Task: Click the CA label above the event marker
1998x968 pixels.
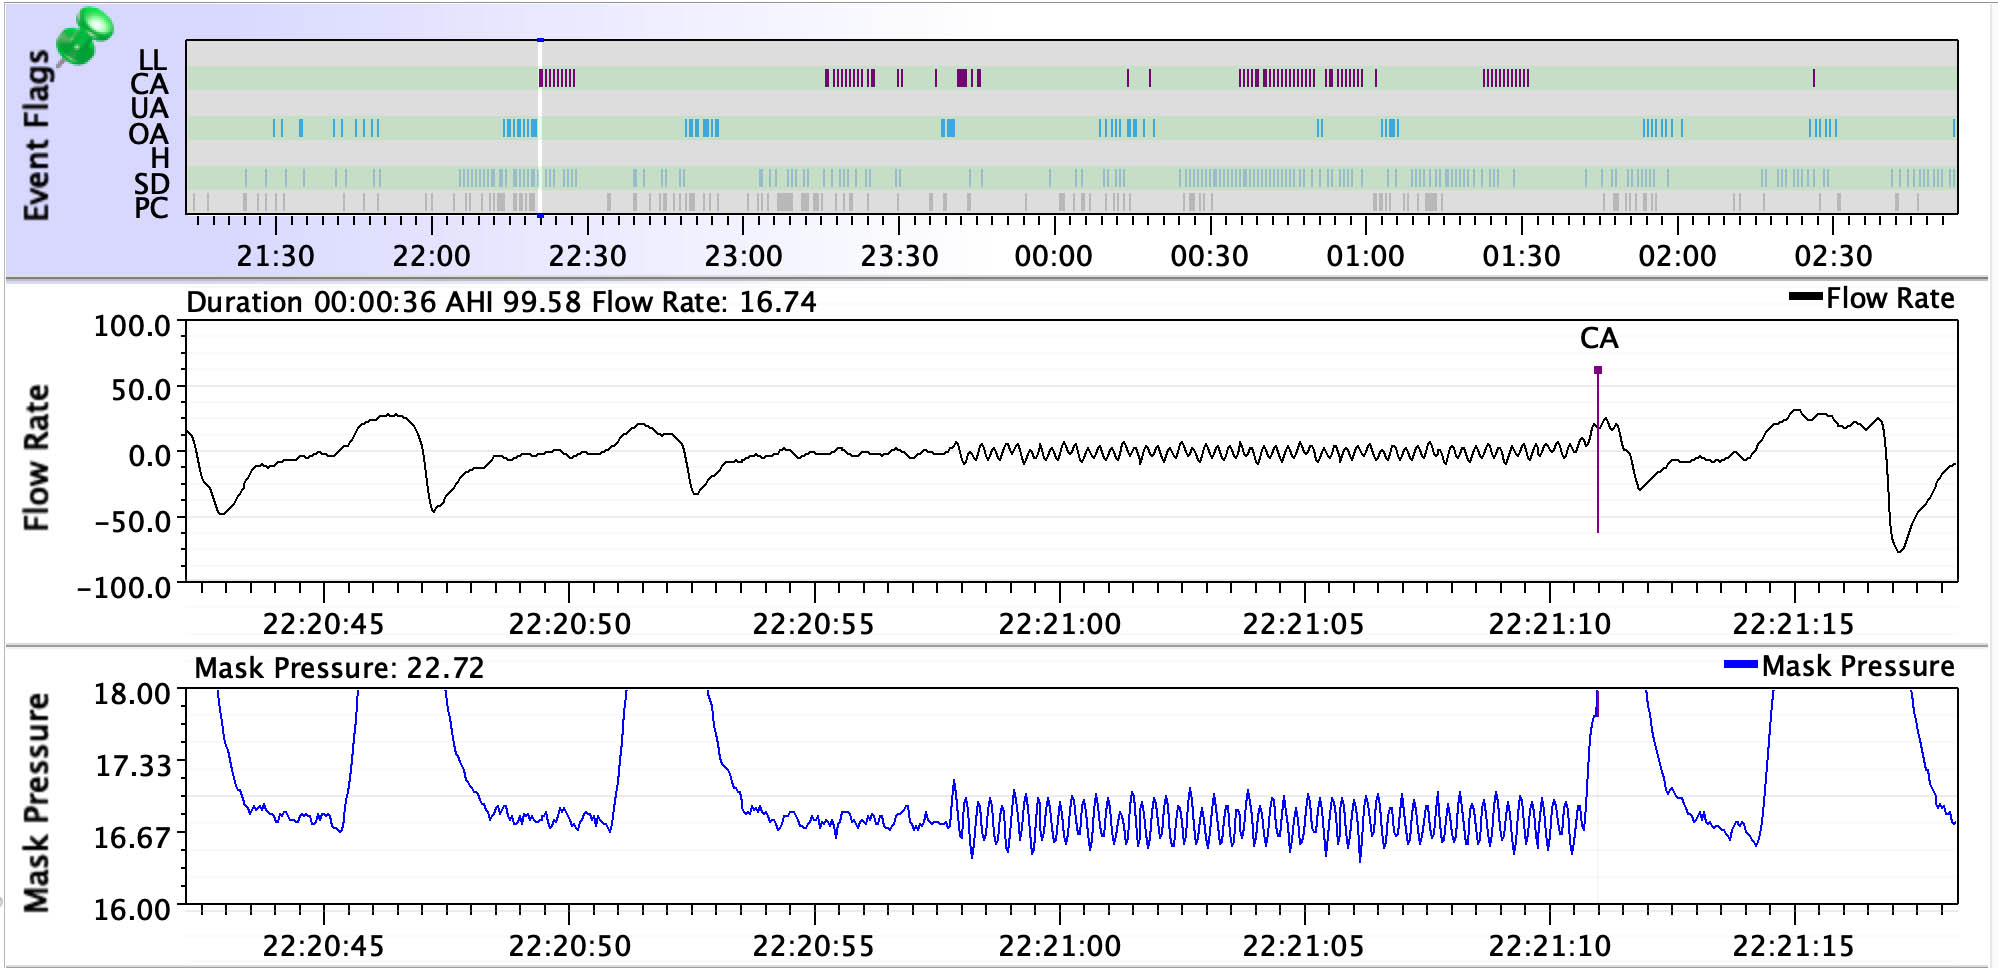Action: (x=1599, y=338)
